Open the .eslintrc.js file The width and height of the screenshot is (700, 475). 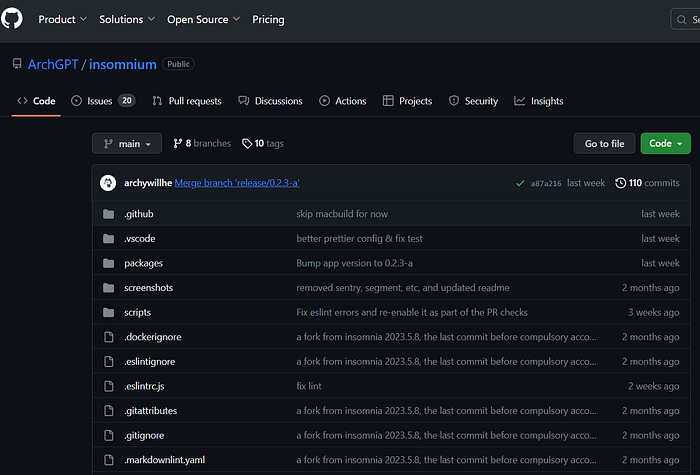pyautogui.click(x=144, y=386)
